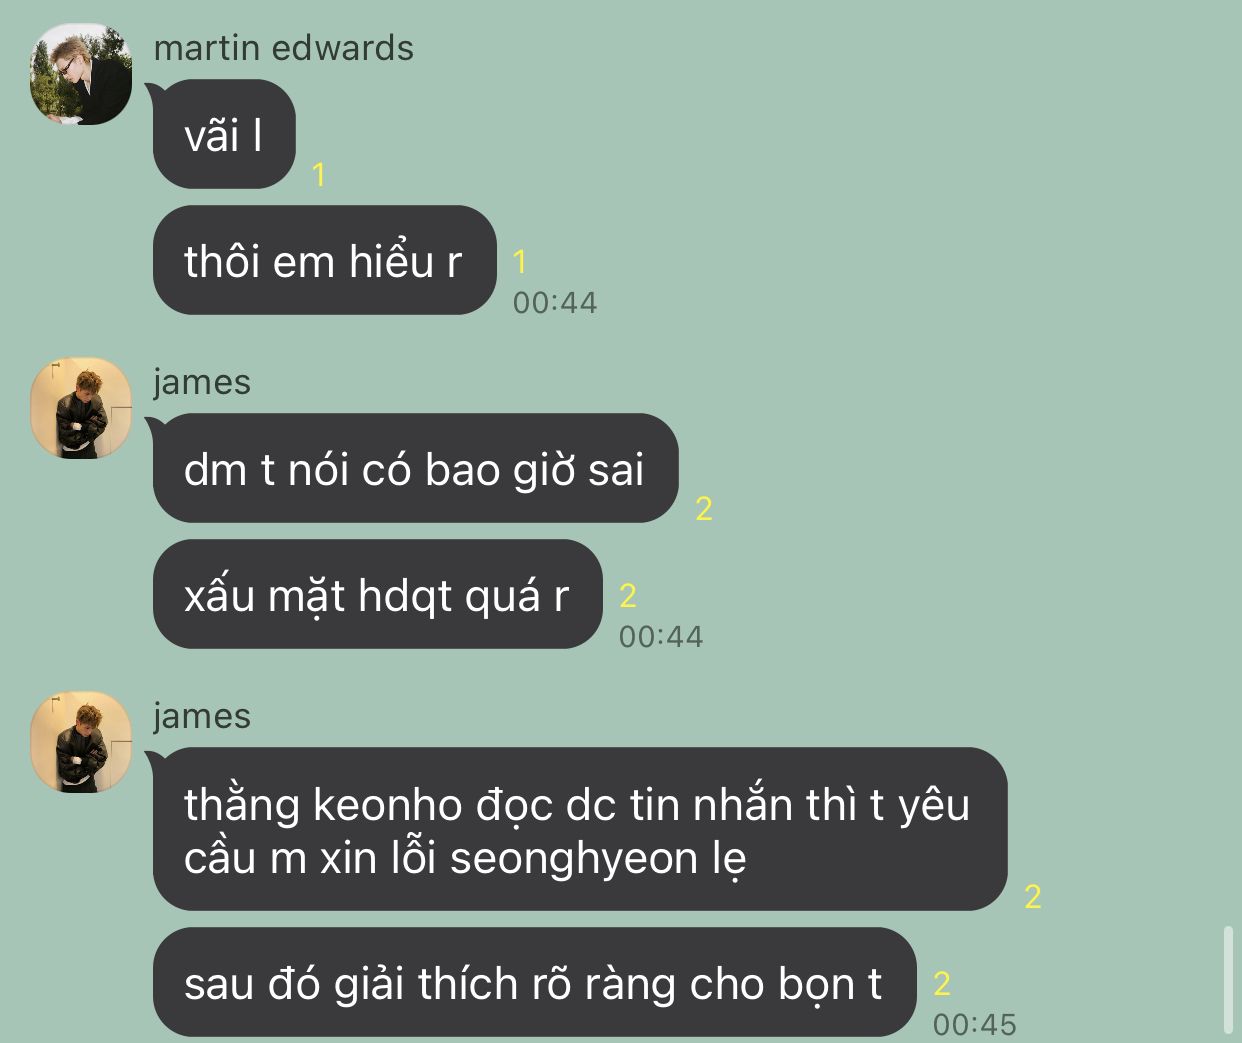Click the first 'james' sender name
Viewport: 1242px width, 1043px height.
pyautogui.click(x=202, y=382)
